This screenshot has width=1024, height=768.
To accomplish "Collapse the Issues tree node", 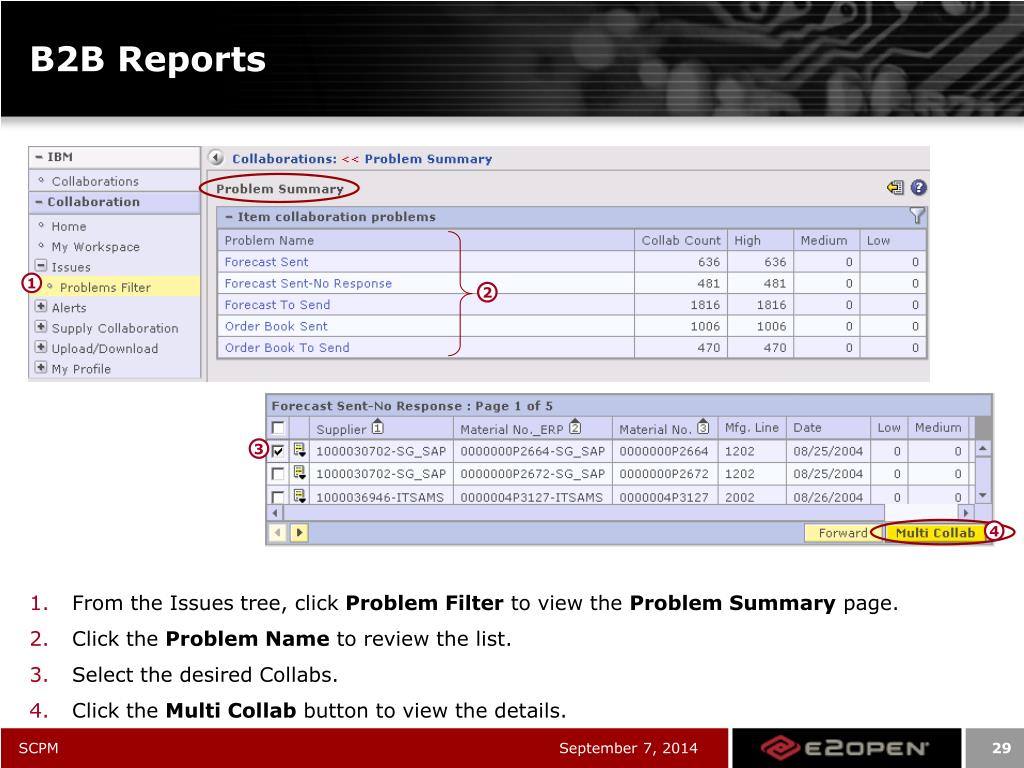I will click(40, 266).
